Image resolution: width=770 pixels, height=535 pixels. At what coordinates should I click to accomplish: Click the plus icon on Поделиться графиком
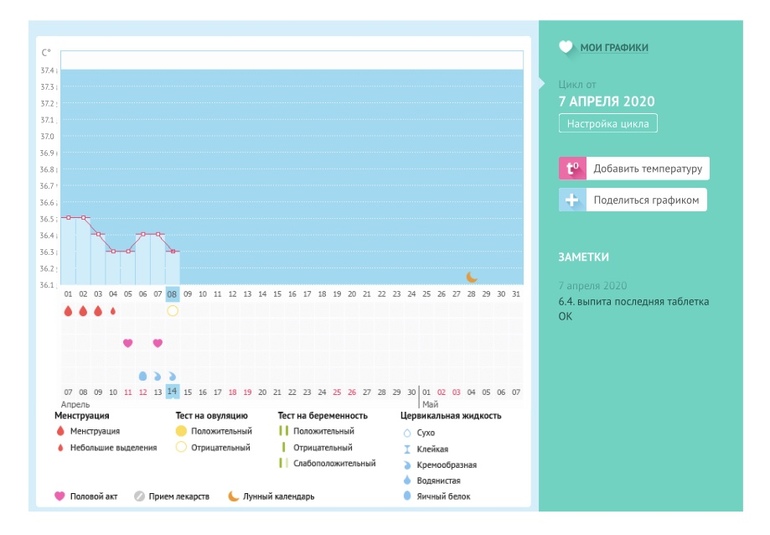coord(572,200)
